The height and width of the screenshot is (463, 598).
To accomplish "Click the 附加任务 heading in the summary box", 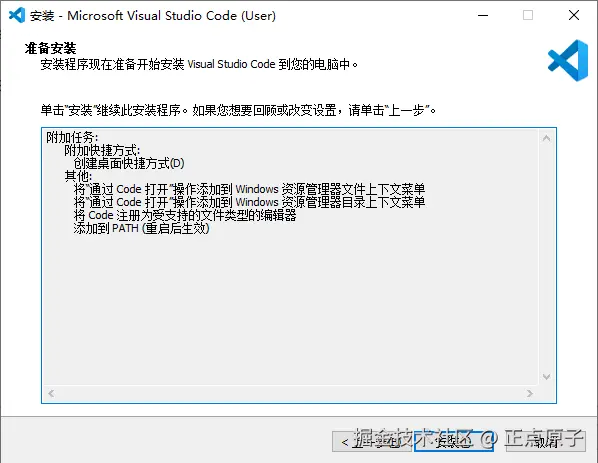I will tap(72, 137).
